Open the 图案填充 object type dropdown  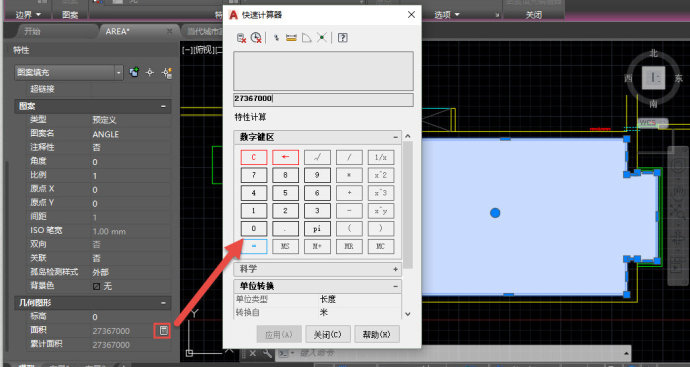[x=69, y=72]
